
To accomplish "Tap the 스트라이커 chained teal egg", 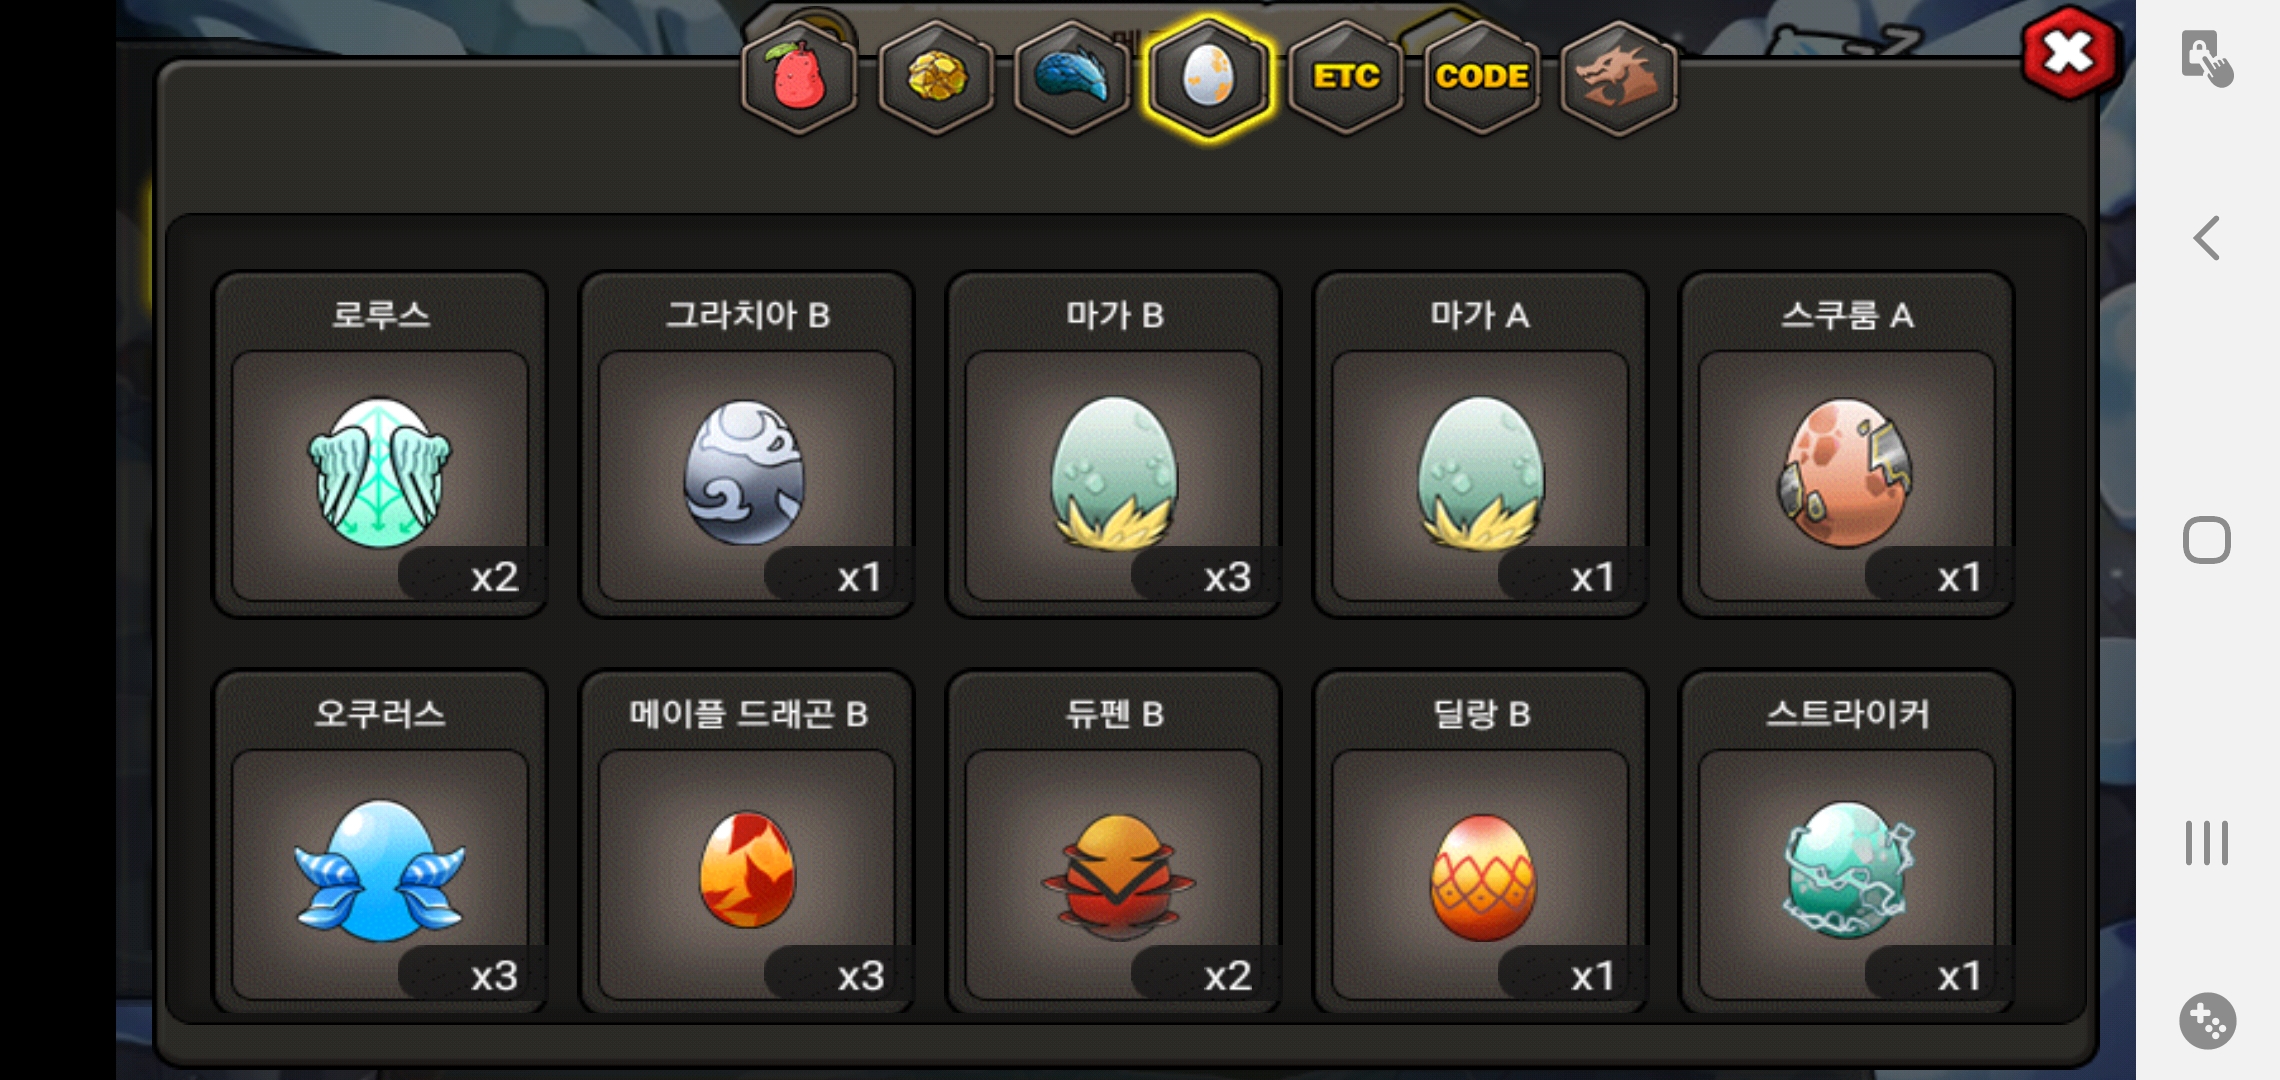I will (x=1847, y=842).
